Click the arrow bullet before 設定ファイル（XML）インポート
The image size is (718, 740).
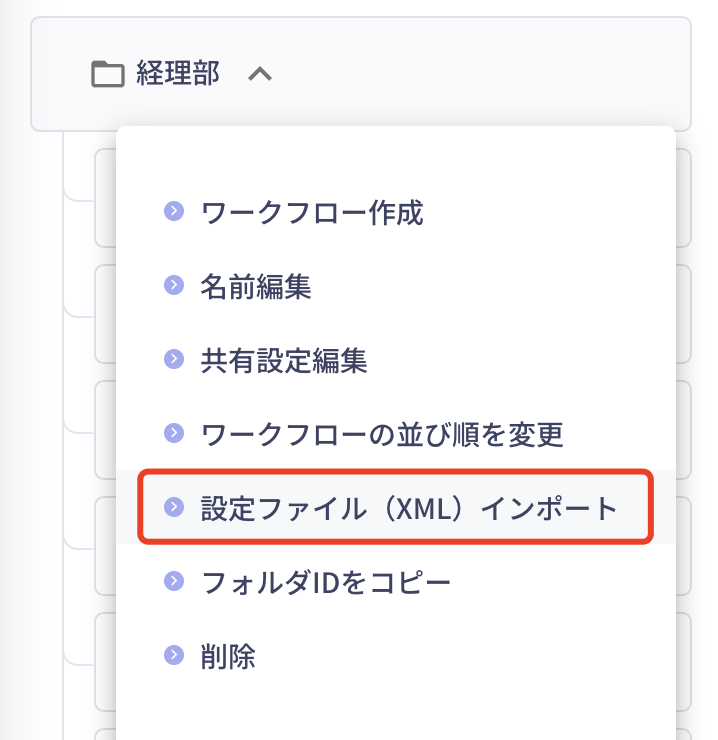coord(174,507)
